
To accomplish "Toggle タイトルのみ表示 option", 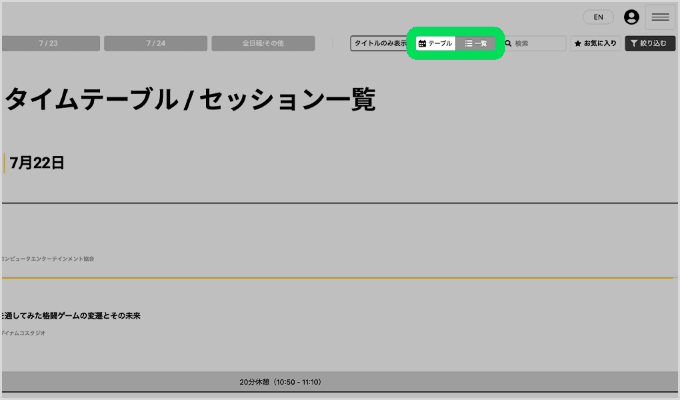I will point(379,43).
